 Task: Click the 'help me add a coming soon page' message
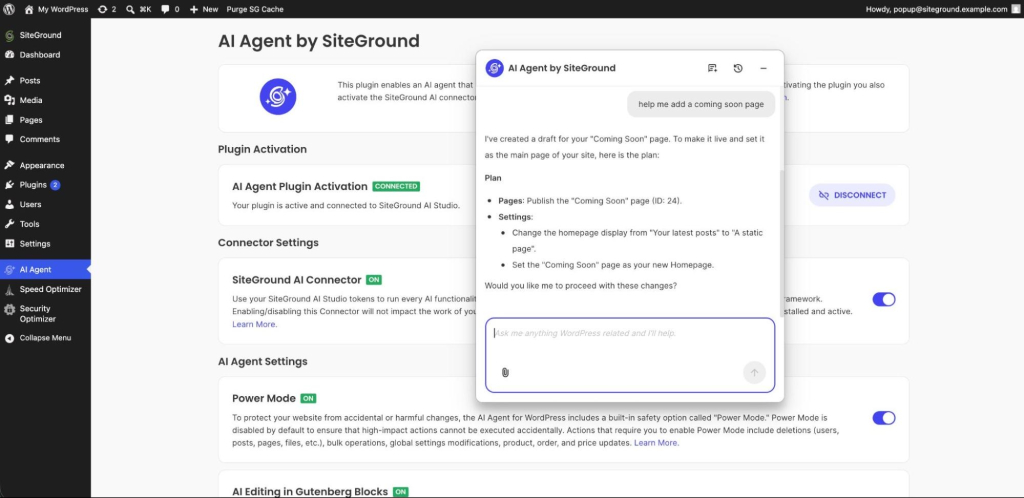coord(701,104)
